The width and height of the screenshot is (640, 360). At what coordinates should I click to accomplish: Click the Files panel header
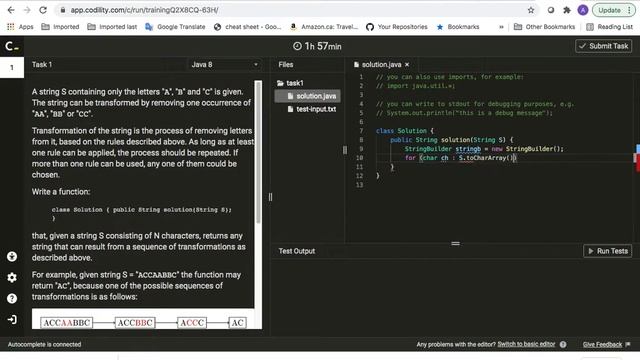pos(286,64)
